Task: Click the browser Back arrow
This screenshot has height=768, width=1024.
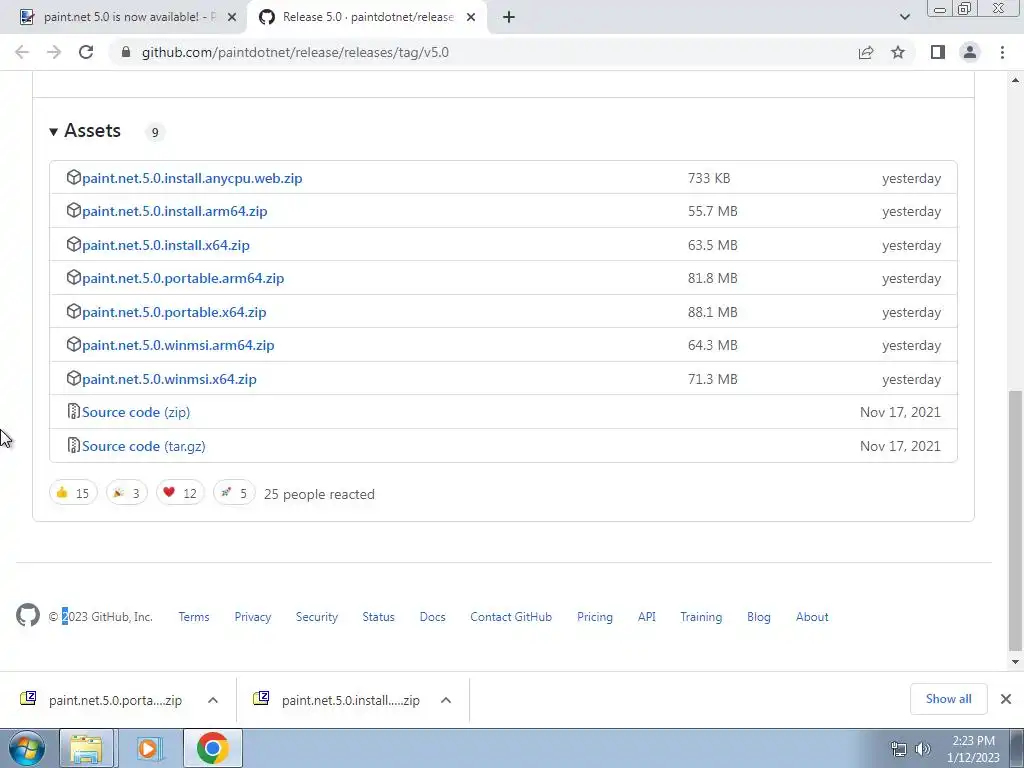Action: coord(22,52)
